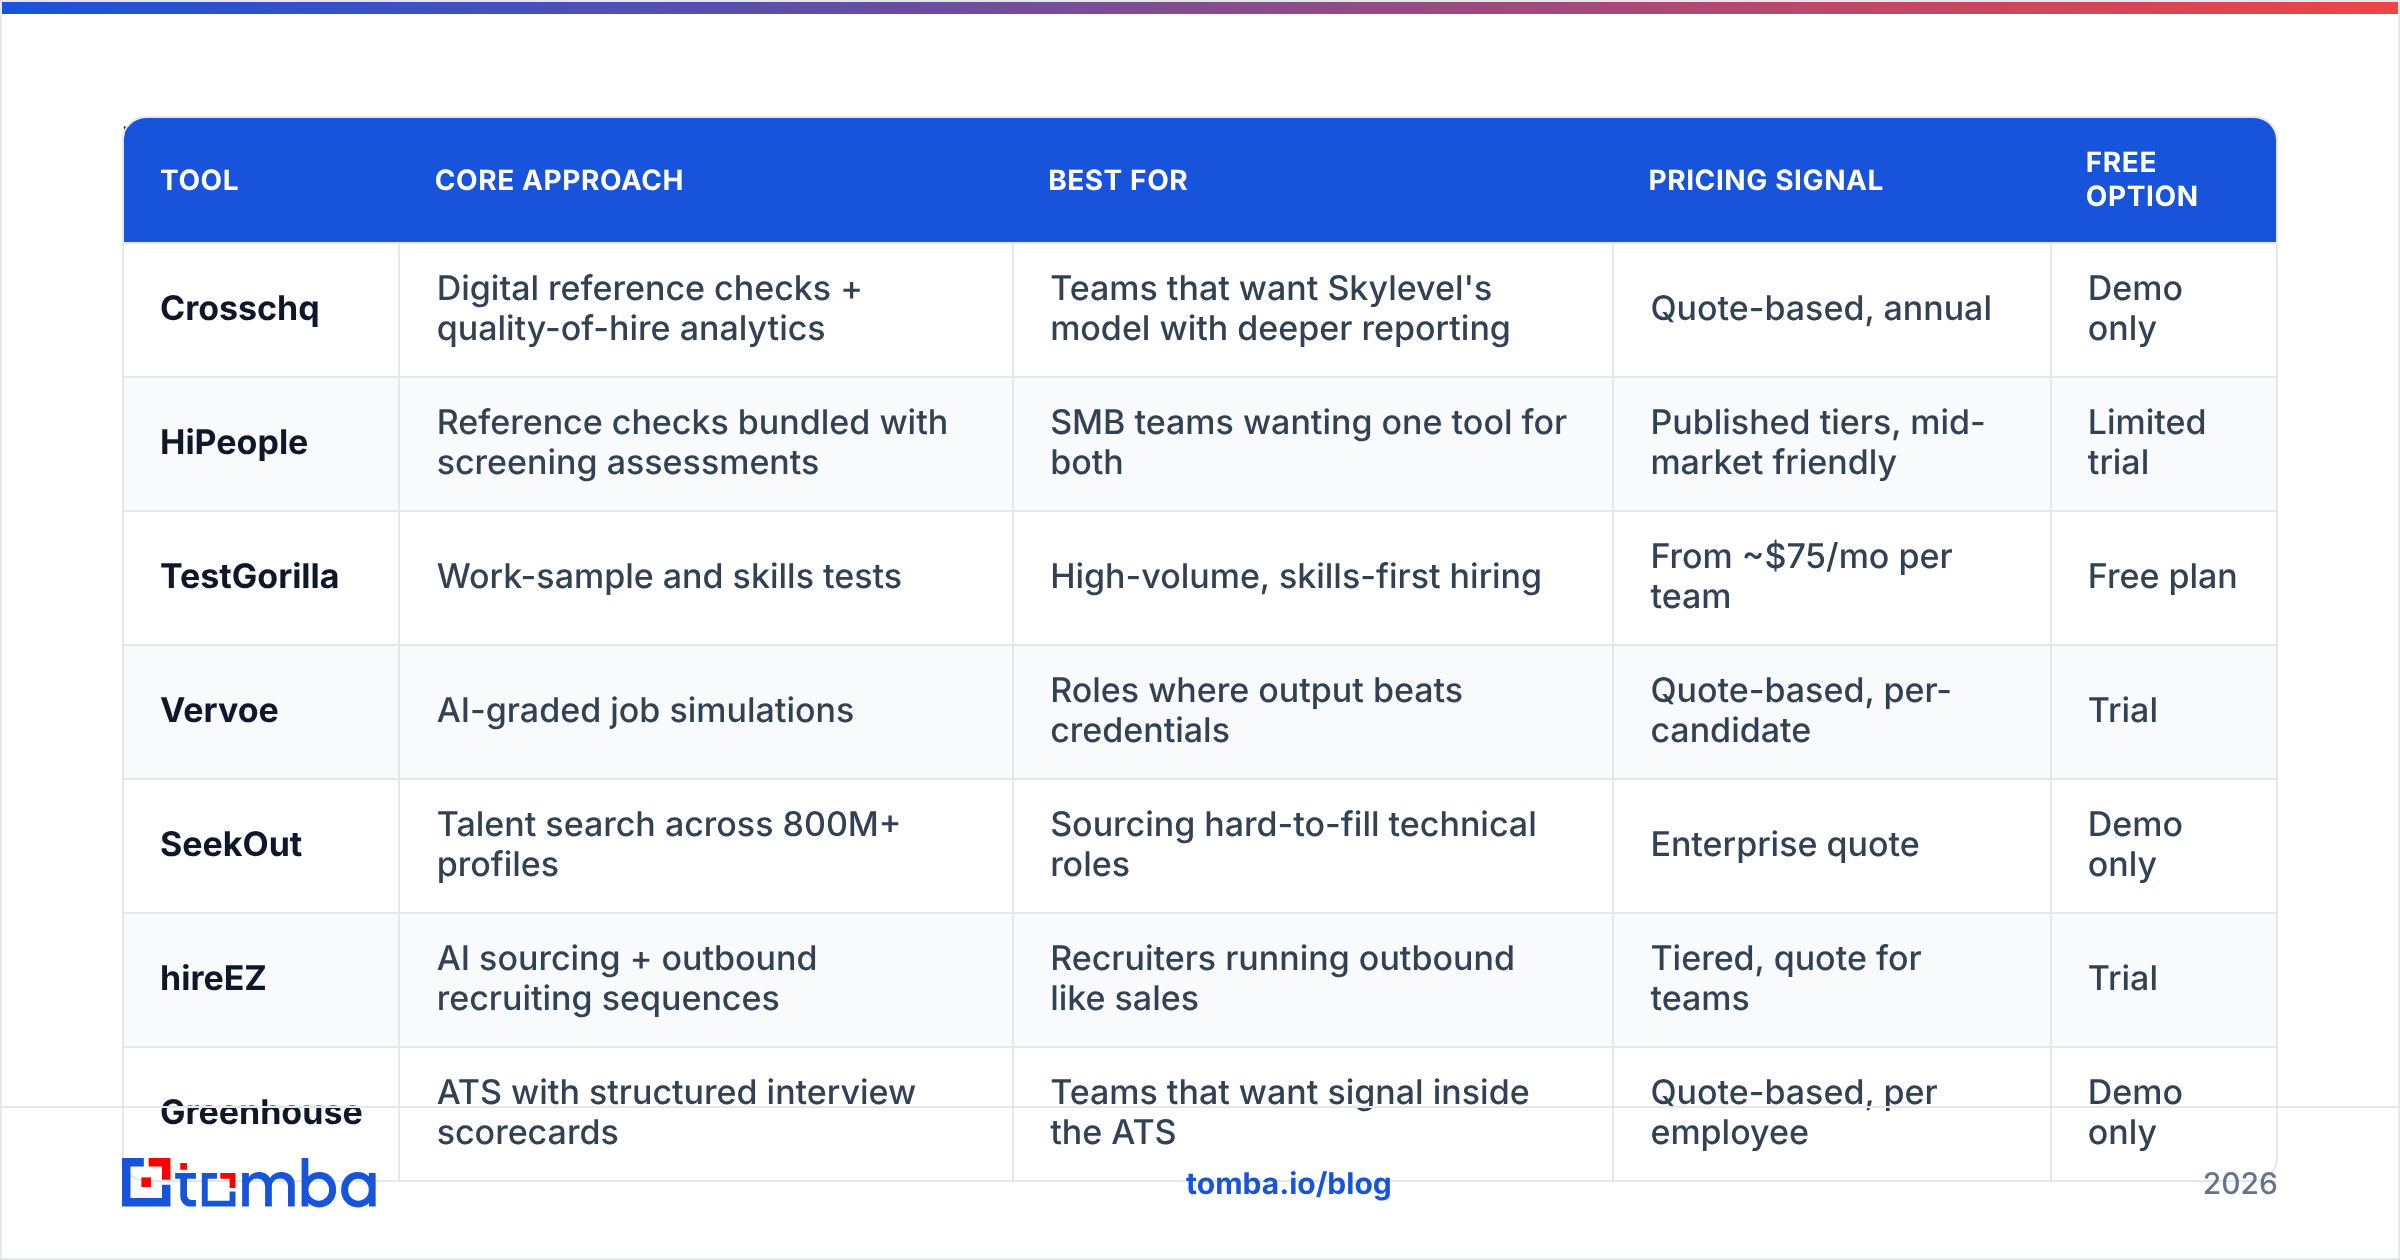Click the SeekOut tool name
This screenshot has width=2400, height=1260.
point(231,845)
